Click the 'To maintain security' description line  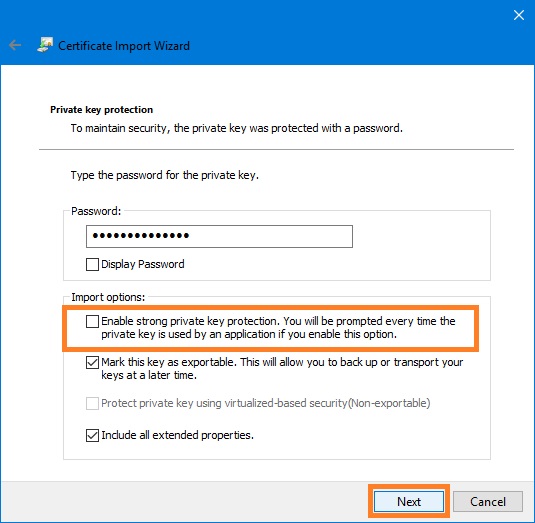click(236, 128)
